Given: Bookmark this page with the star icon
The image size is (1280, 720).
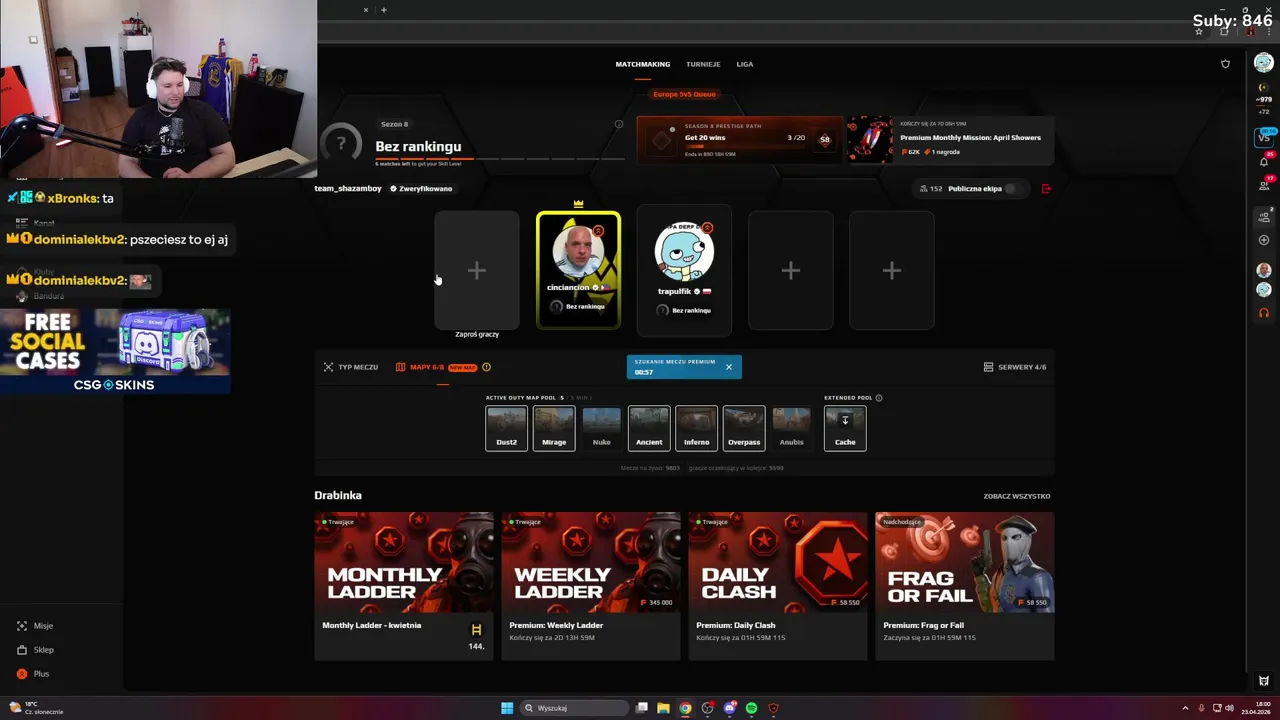Looking at the screenshot, I should coord(1199,31).
